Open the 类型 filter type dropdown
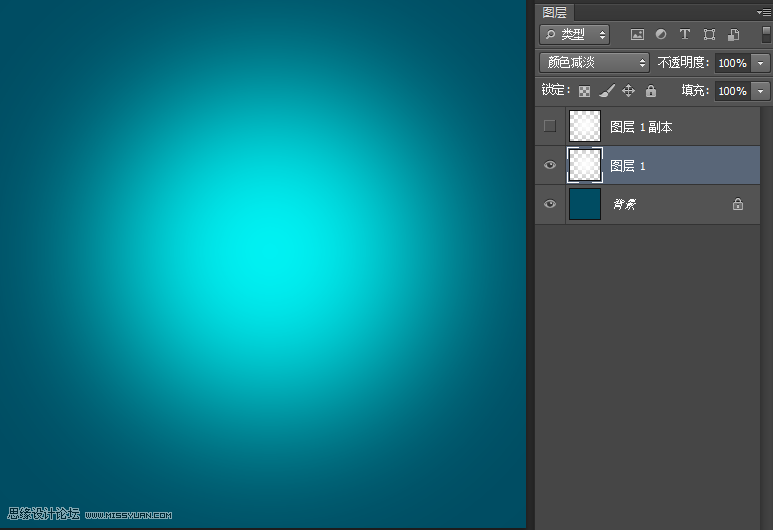Viewport: 773px width, 530px height. [574, 35]
